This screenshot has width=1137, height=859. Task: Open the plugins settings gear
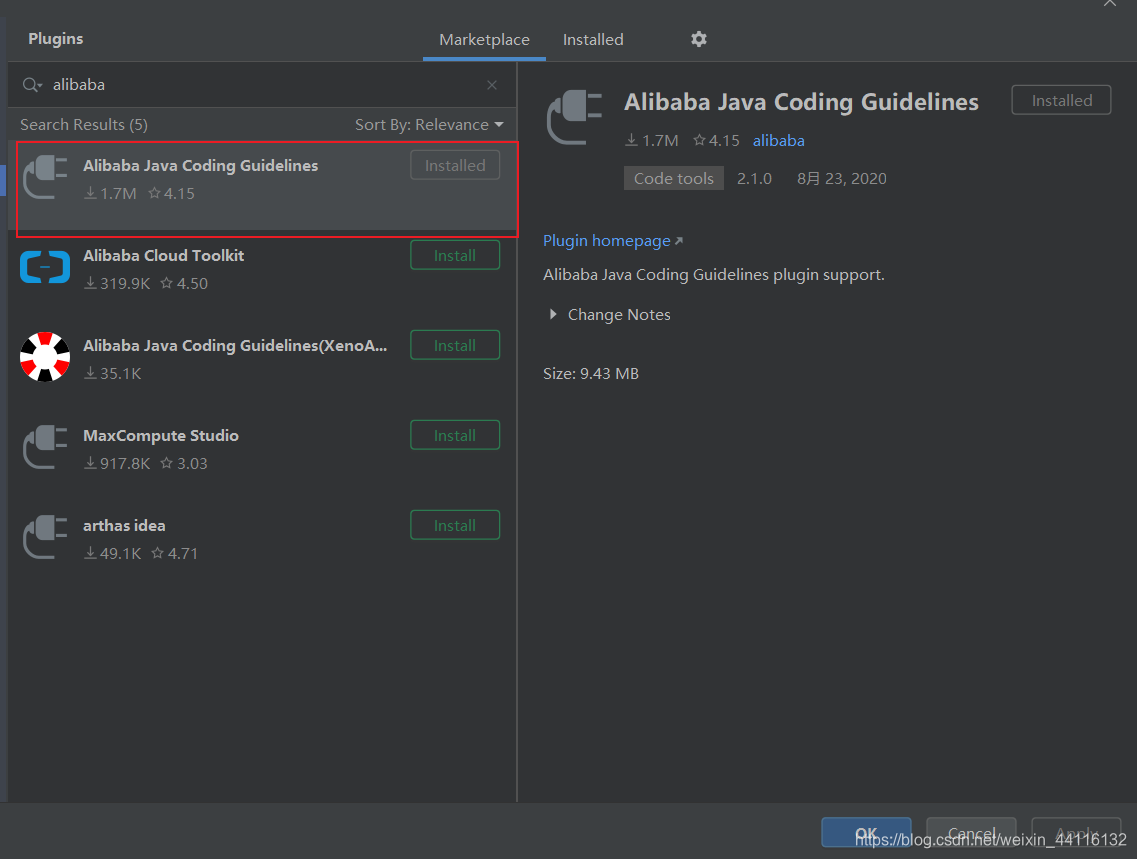(x=698, y=39)
